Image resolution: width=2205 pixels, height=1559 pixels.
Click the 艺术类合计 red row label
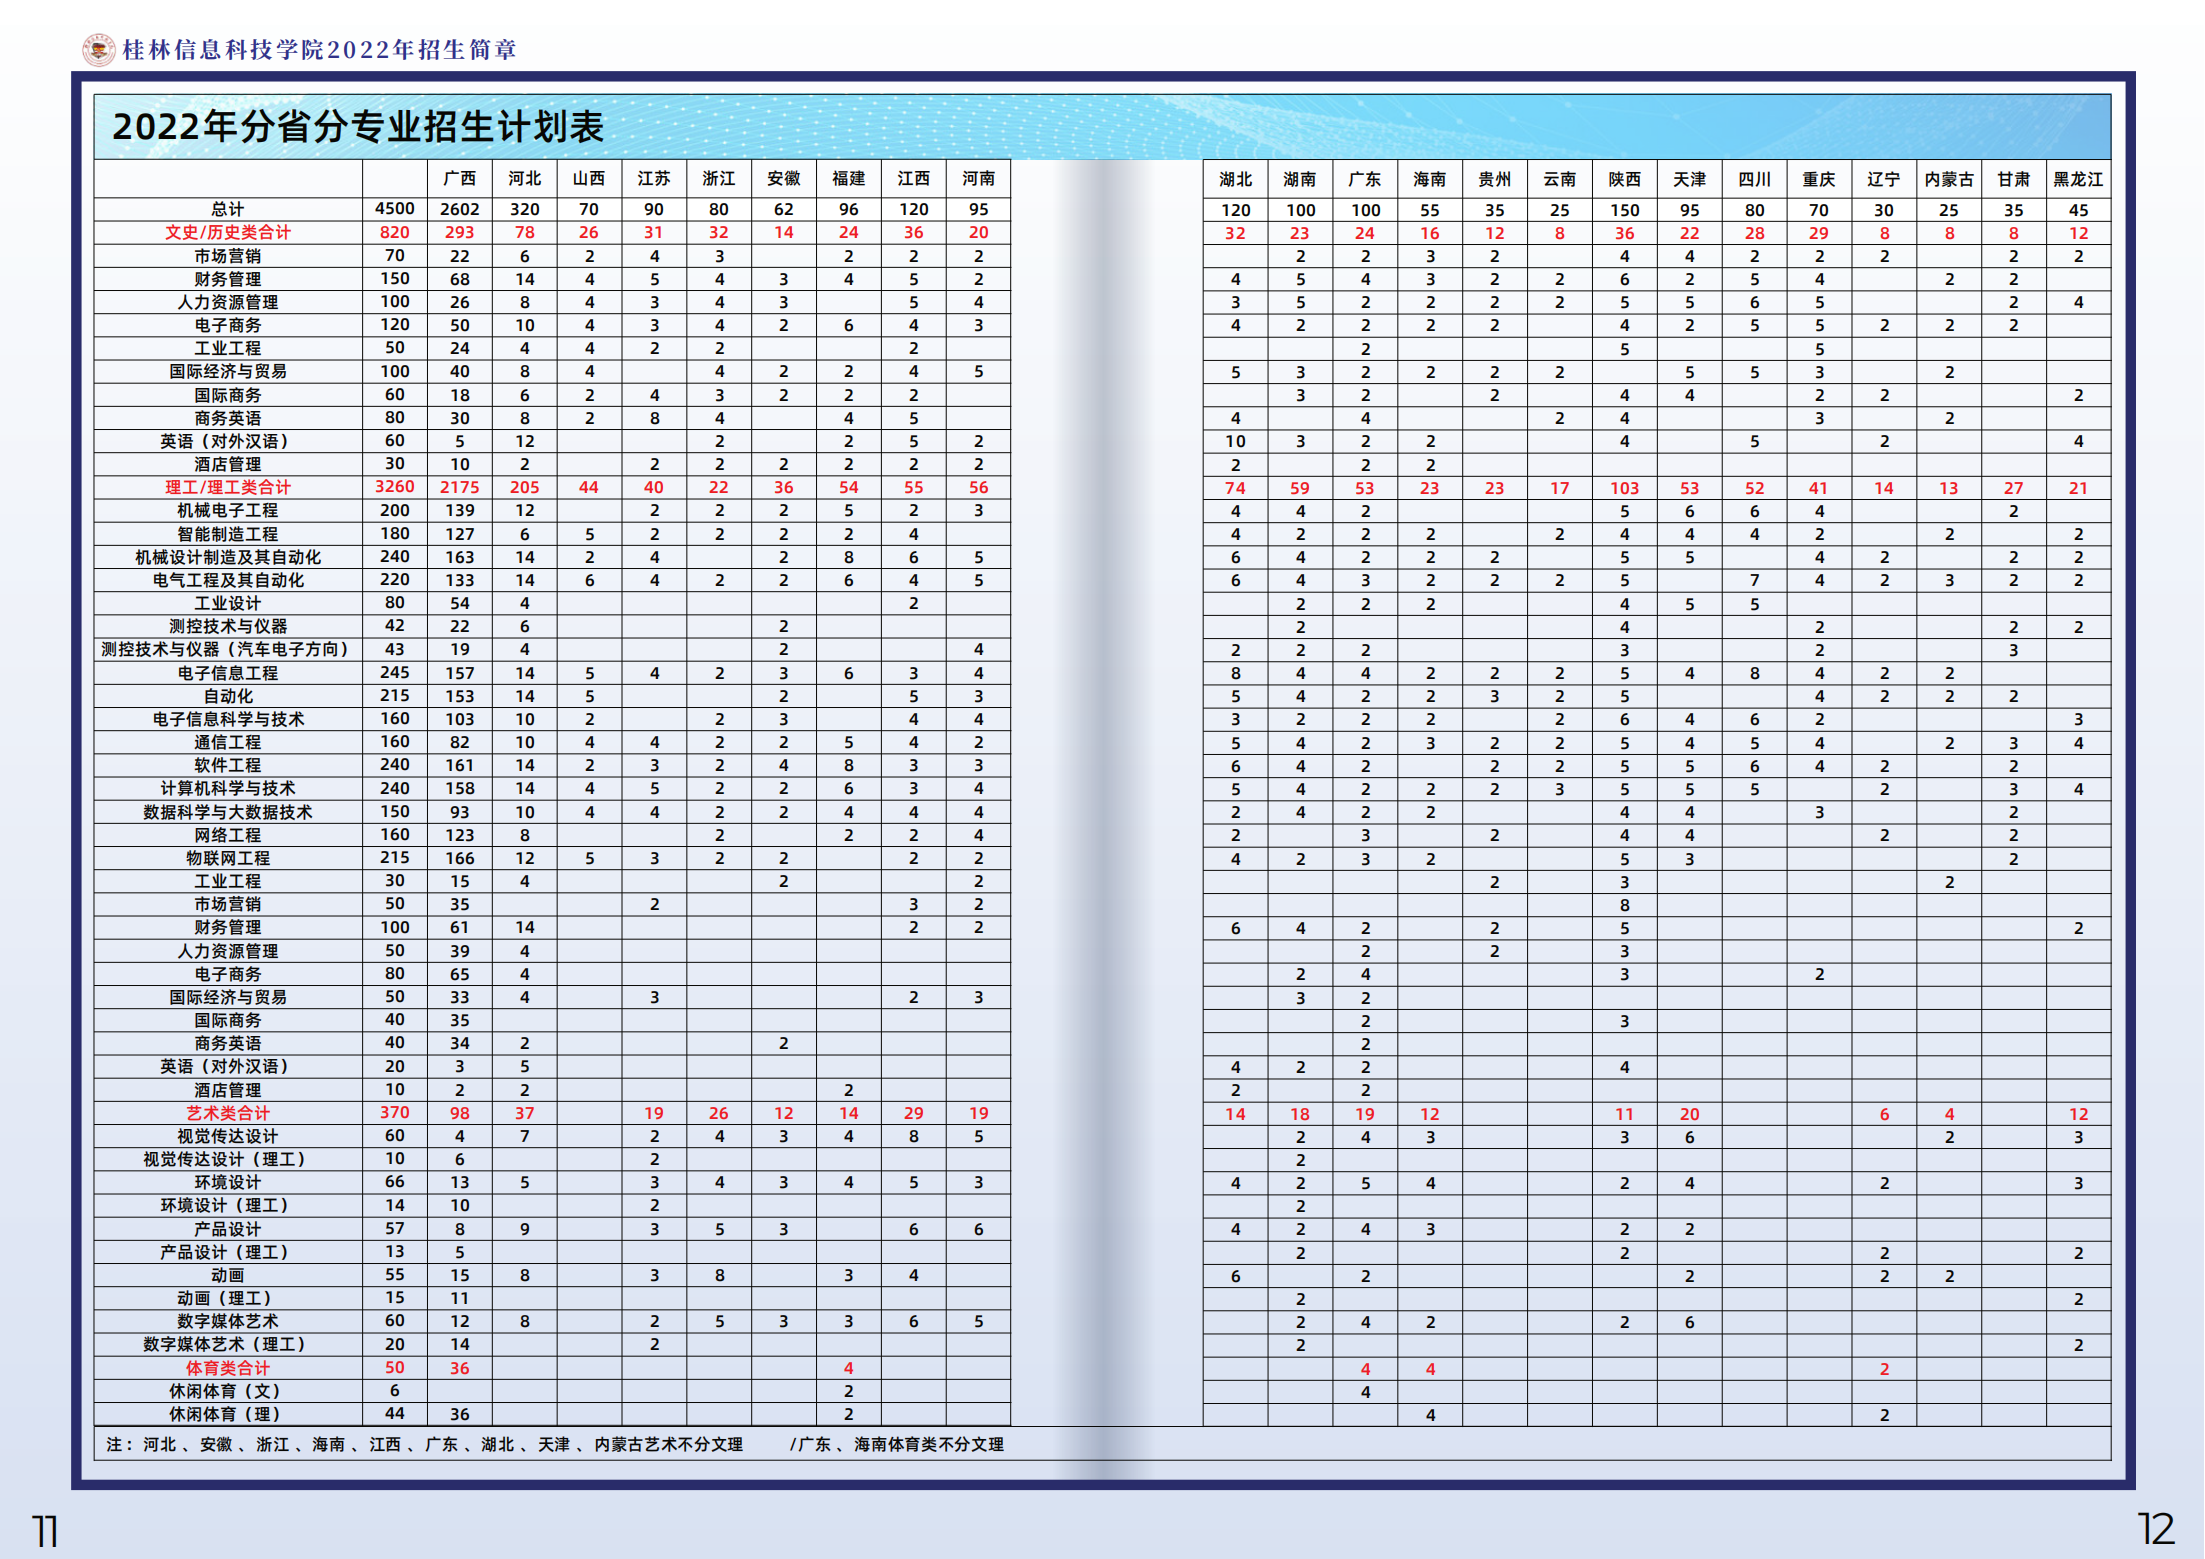pos(227,1113)
